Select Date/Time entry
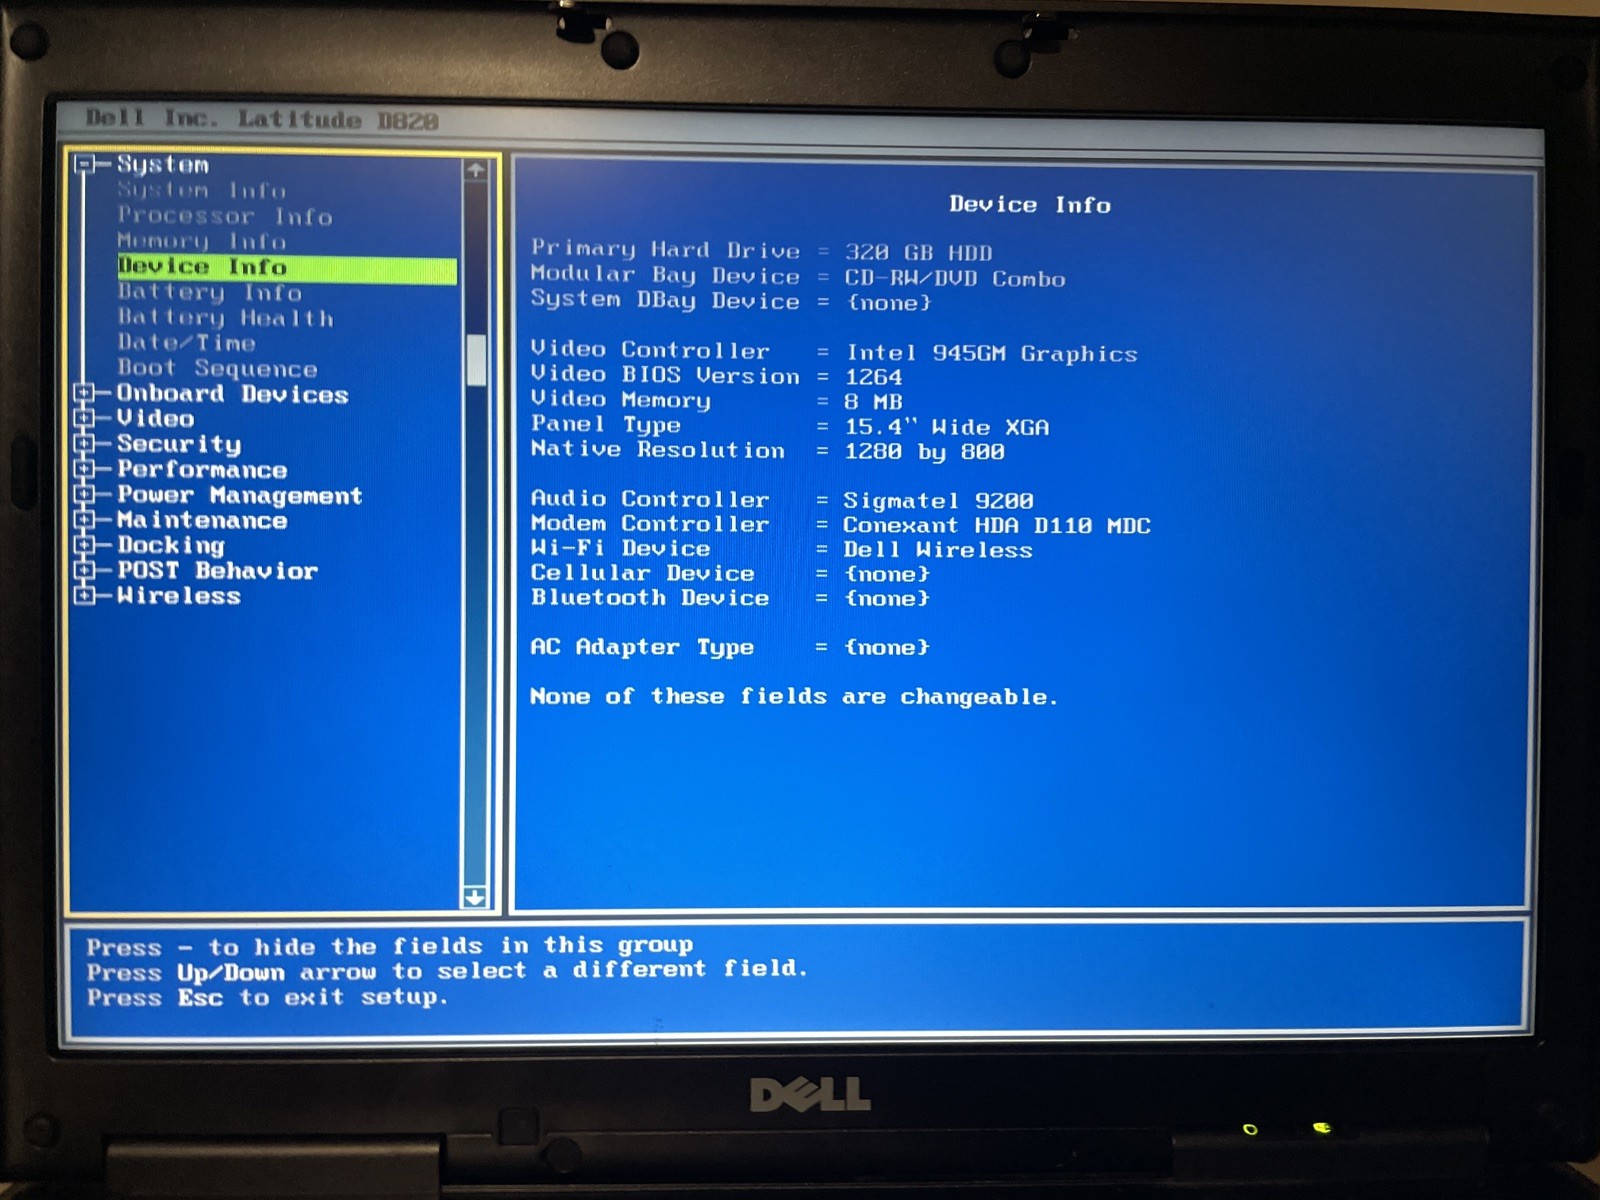The height and width of the screenshot is (1200, 1600). 187,343
